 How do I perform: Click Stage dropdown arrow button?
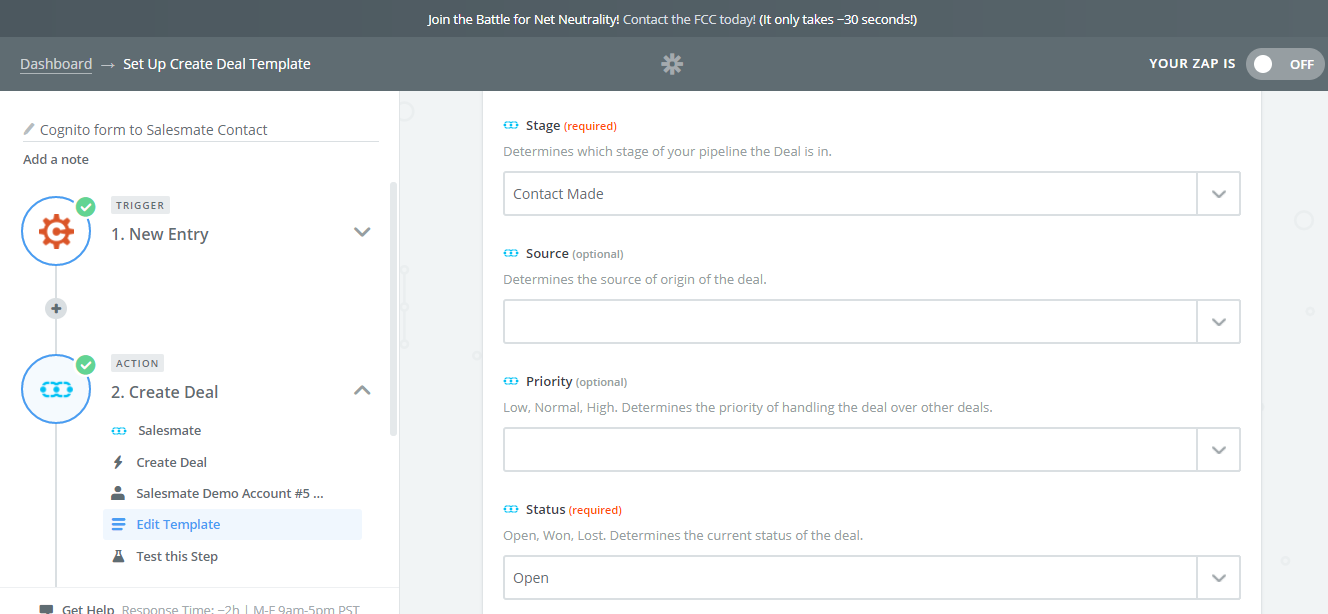1219,194
